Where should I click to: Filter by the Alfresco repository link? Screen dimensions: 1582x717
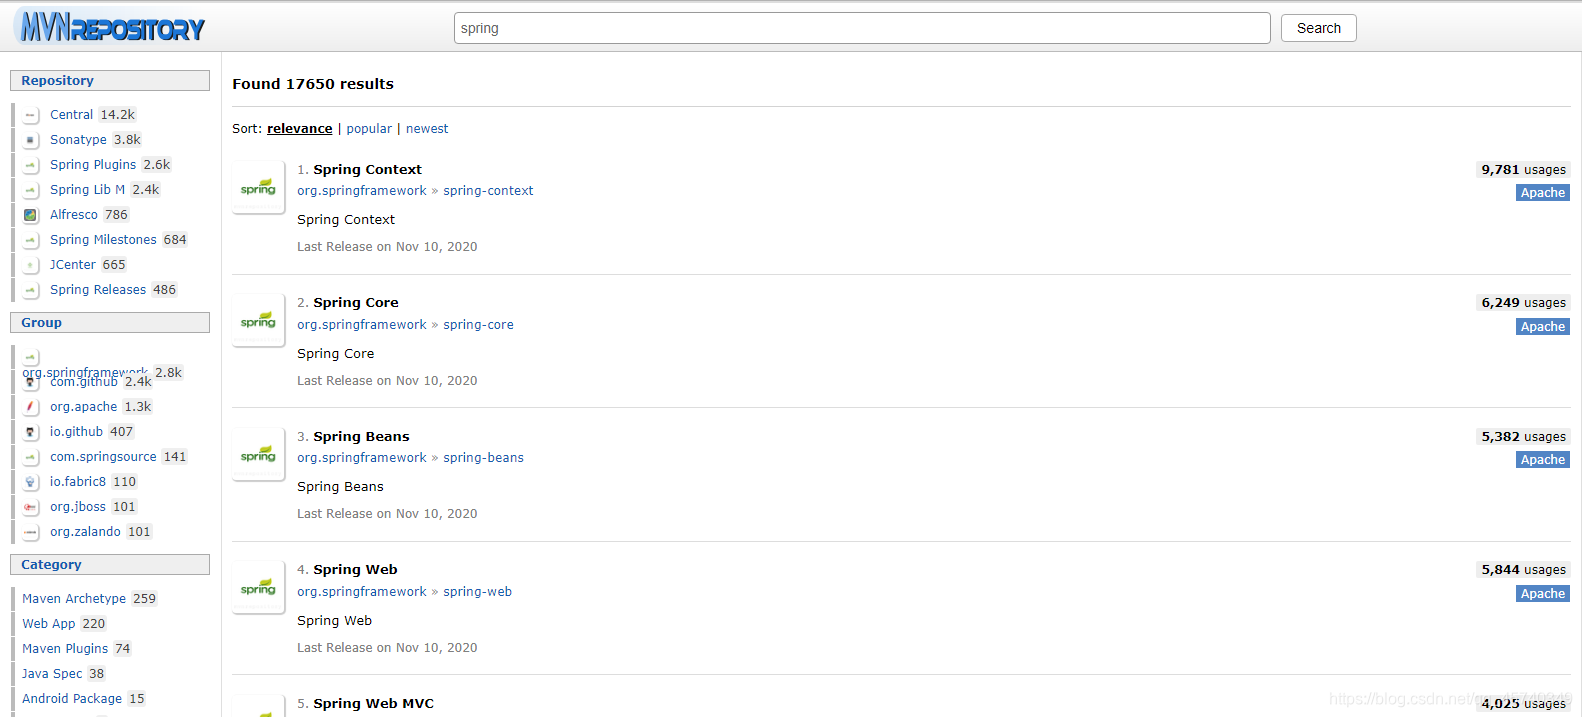pyautogui.click(x=74, y=215)
